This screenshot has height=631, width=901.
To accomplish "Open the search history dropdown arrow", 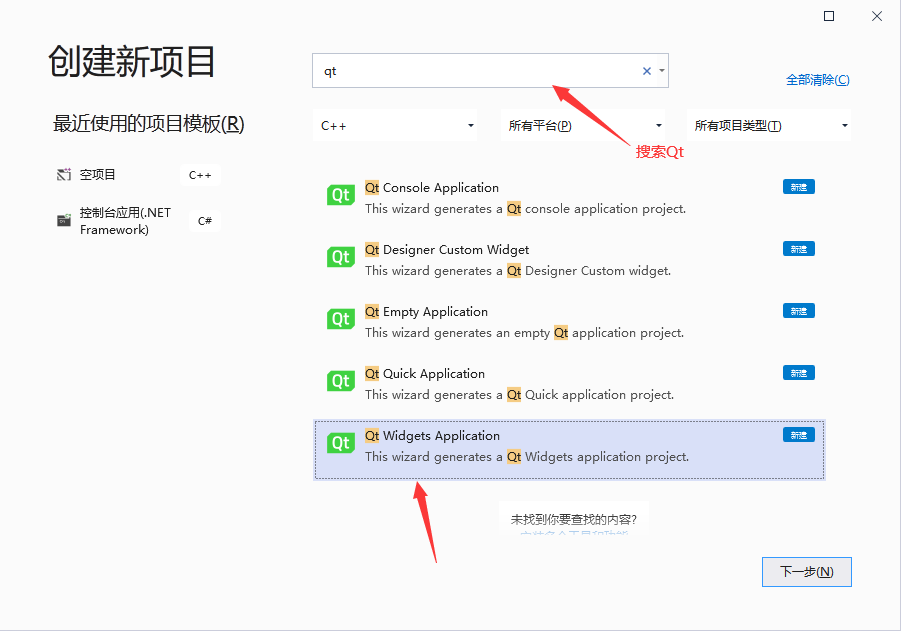I will 662,71.
